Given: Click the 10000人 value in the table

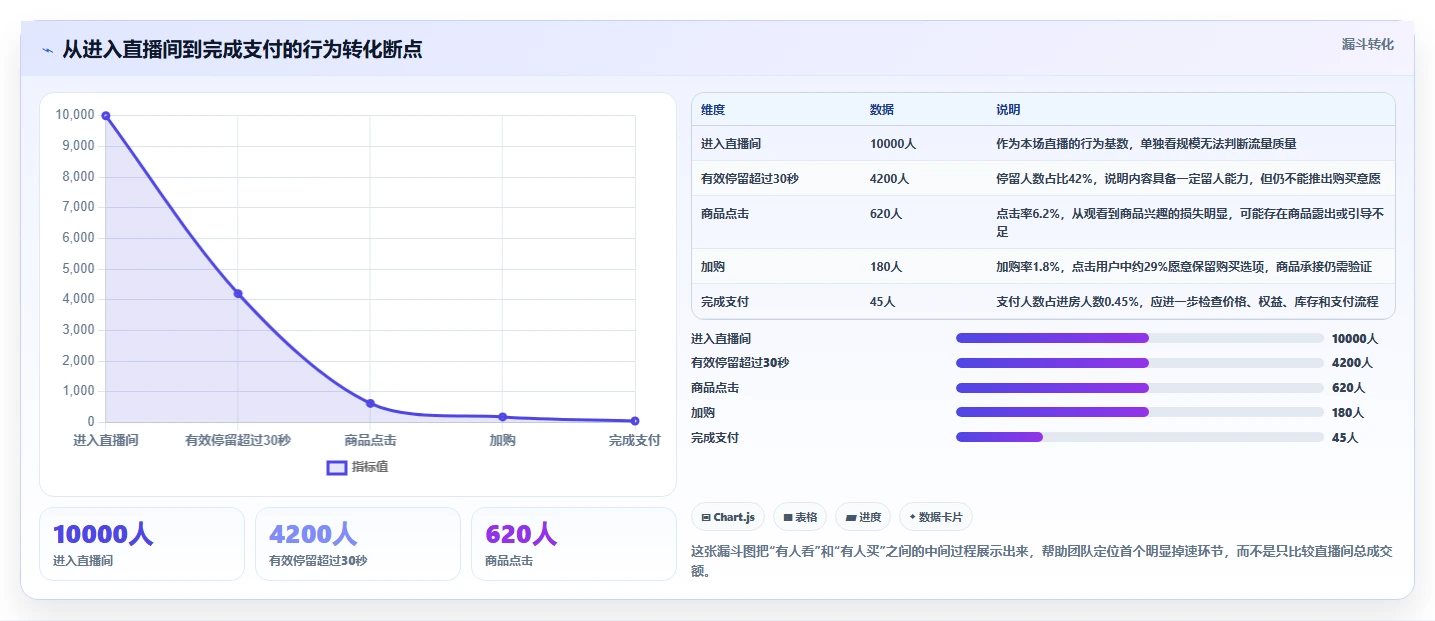Looking at the screenshot, I should point(893,144).
